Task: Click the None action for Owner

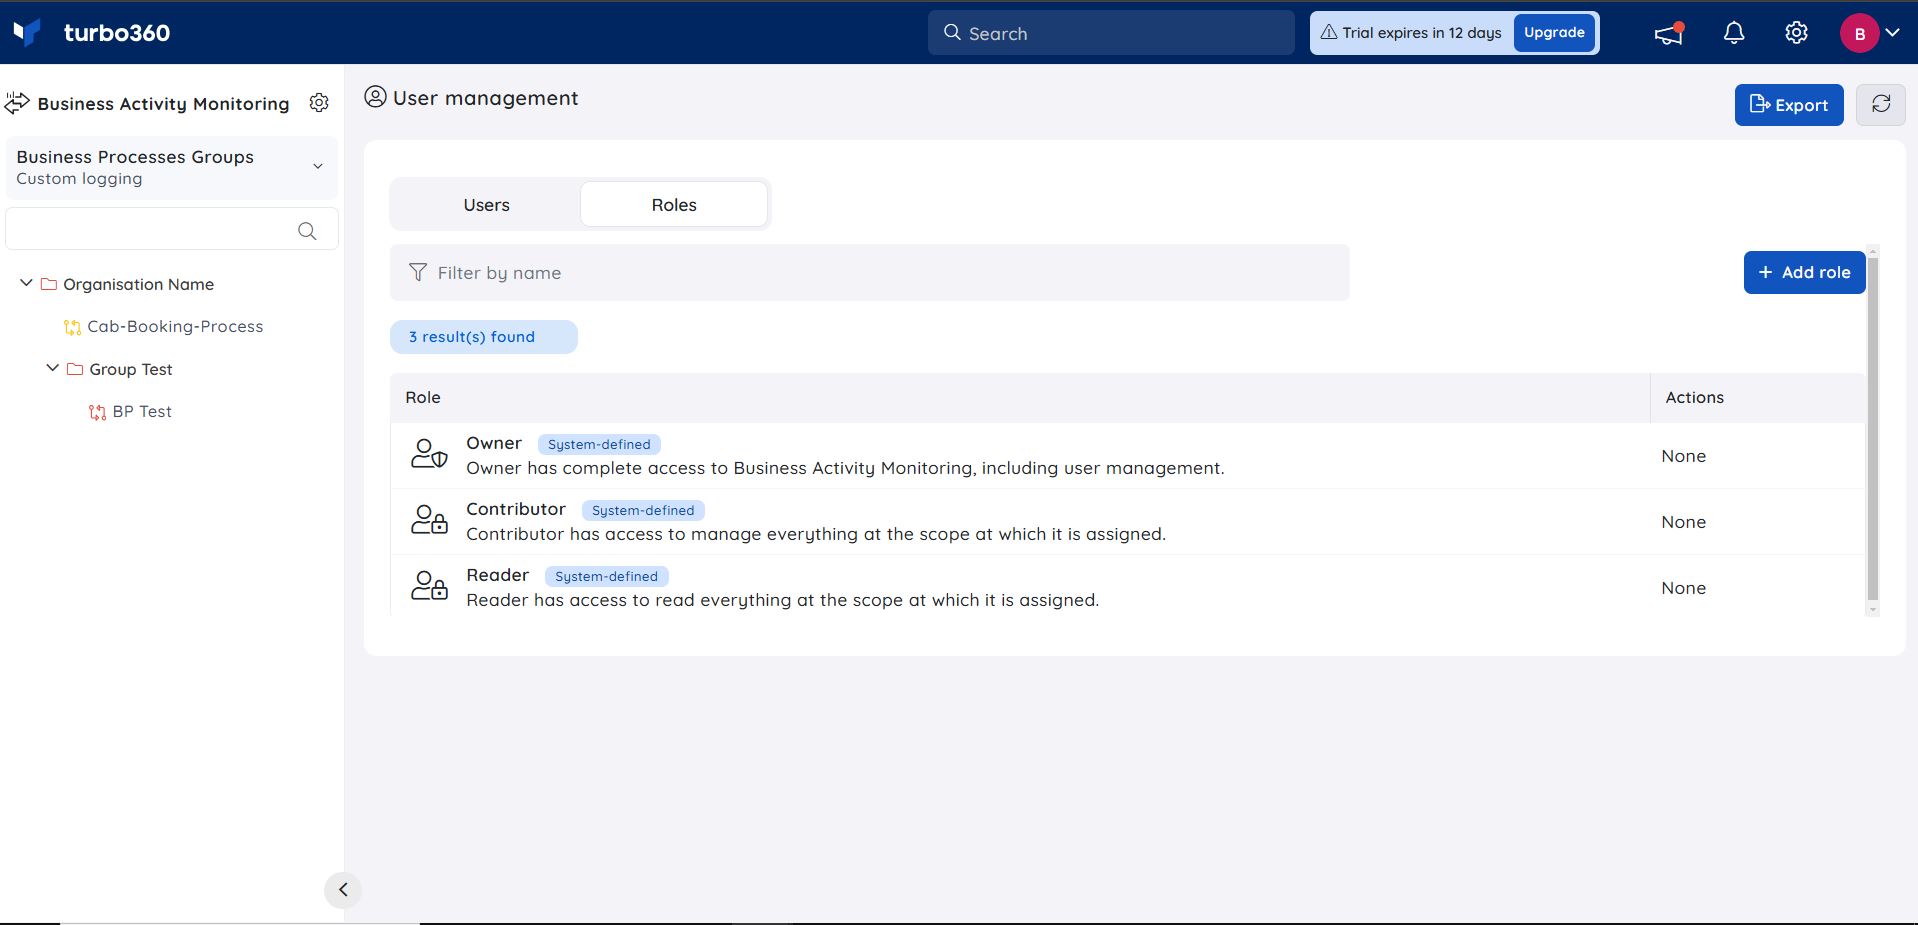Action: [x=1683, y=456]
